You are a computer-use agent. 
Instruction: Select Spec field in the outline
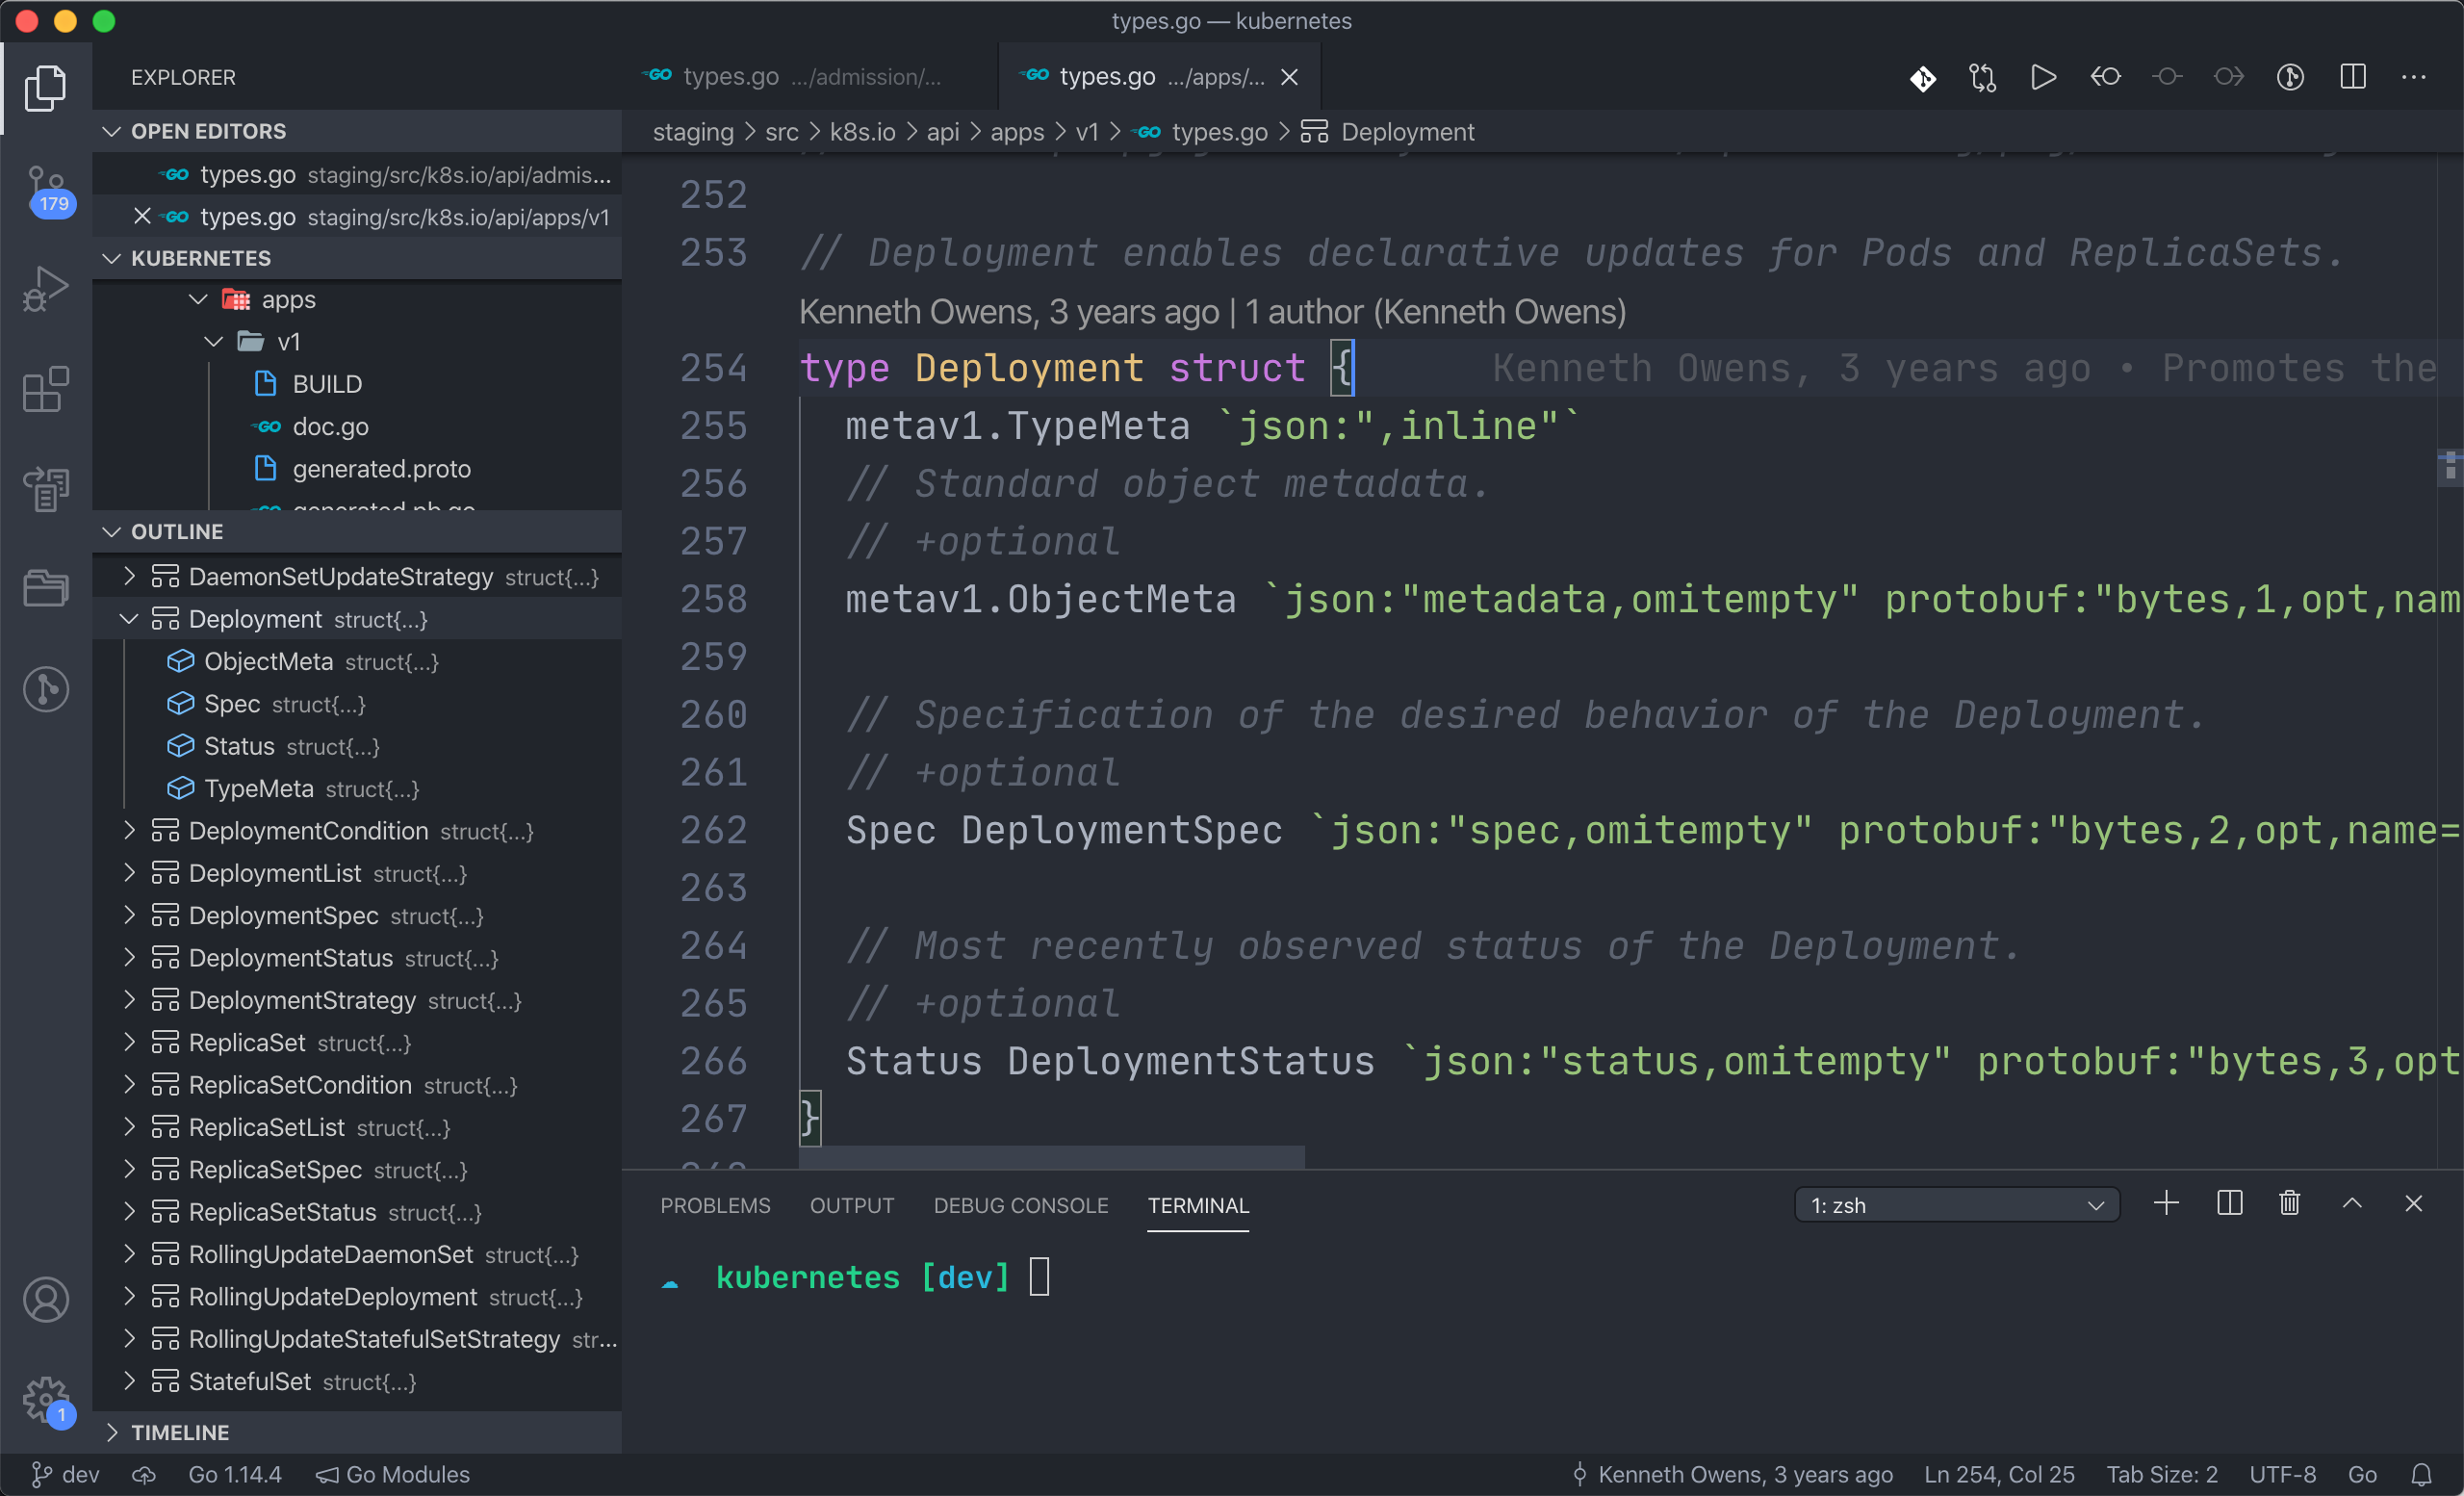232,703
